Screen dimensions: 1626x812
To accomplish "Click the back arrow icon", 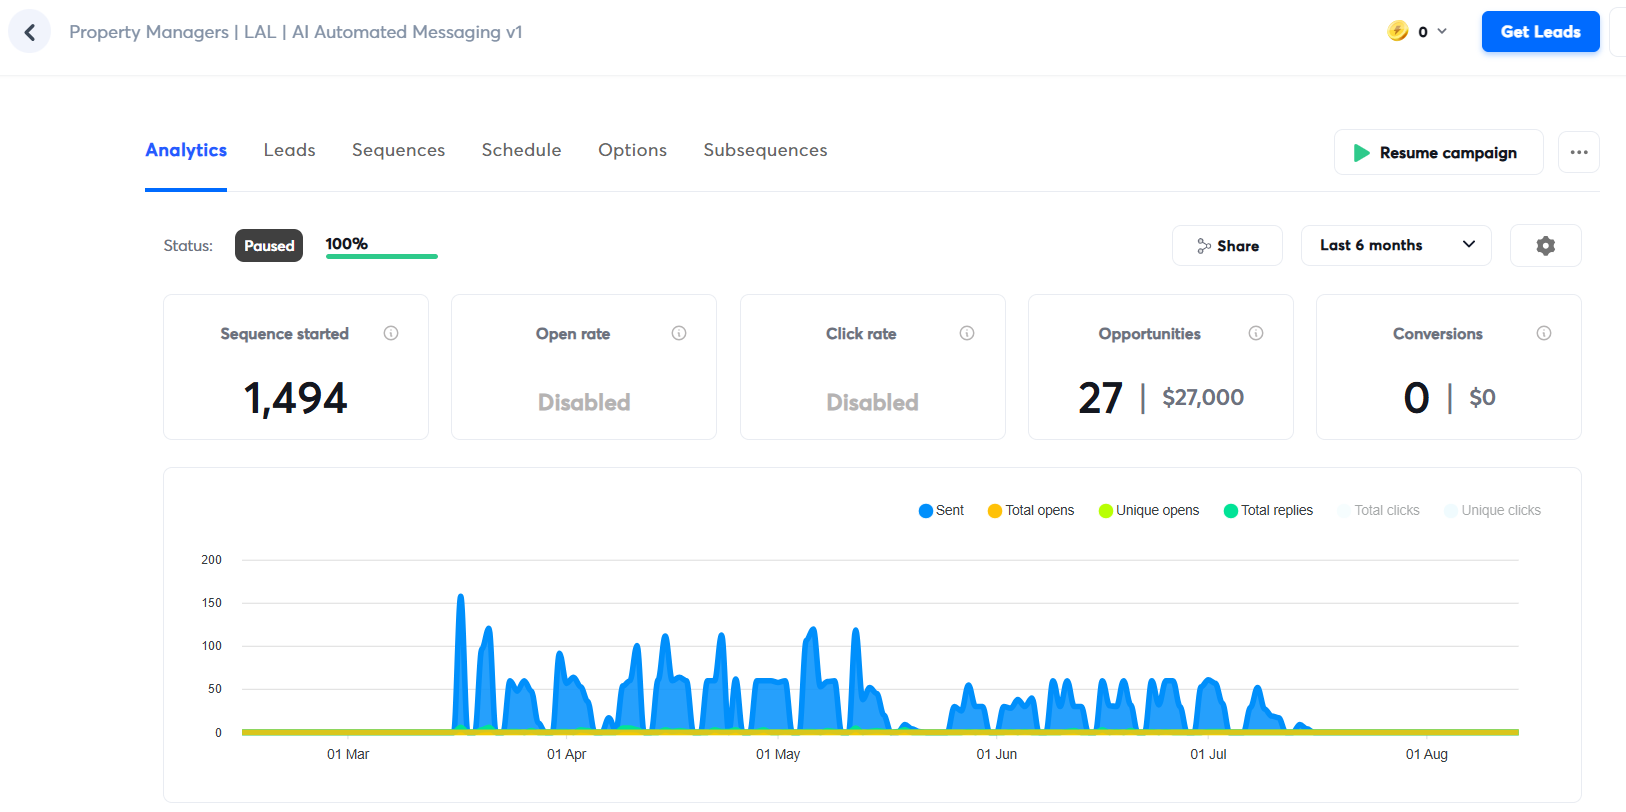I will click(30, 32).
